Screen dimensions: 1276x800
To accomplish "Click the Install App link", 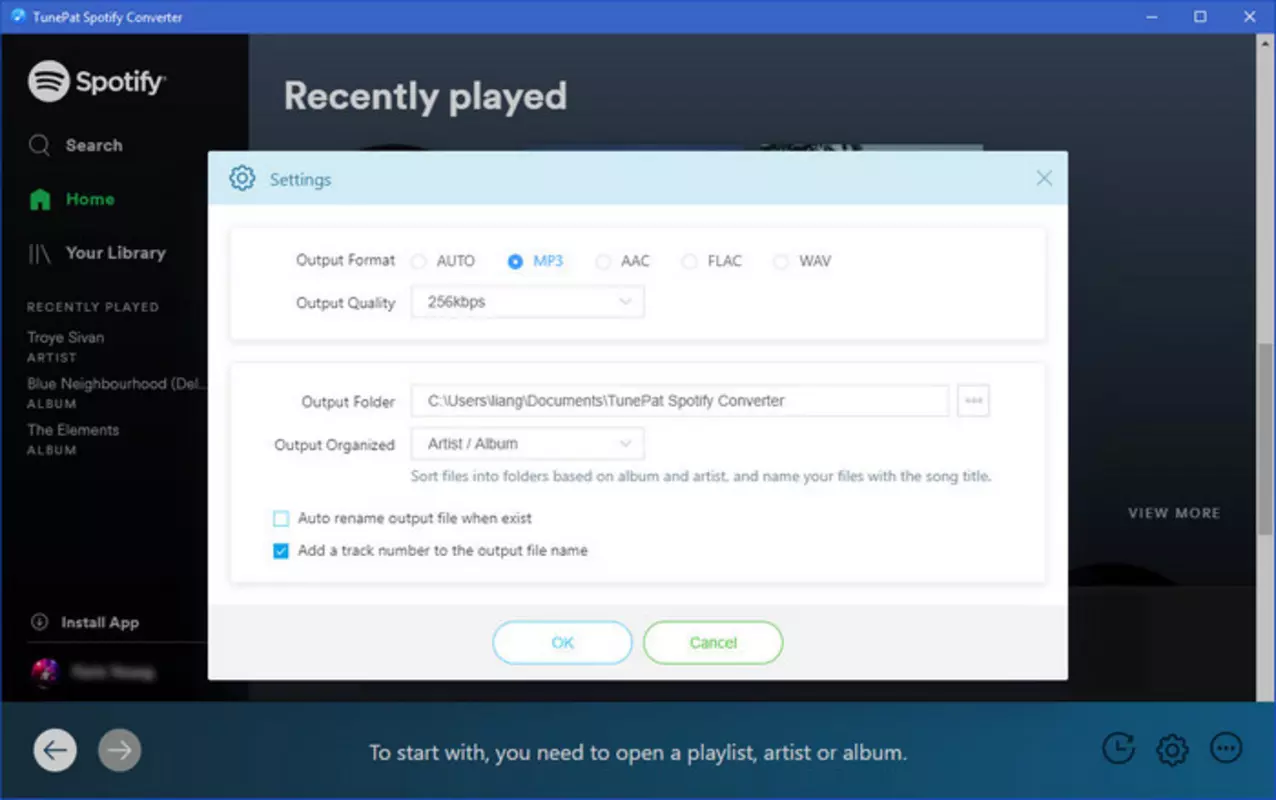I will tap(100, 622).
